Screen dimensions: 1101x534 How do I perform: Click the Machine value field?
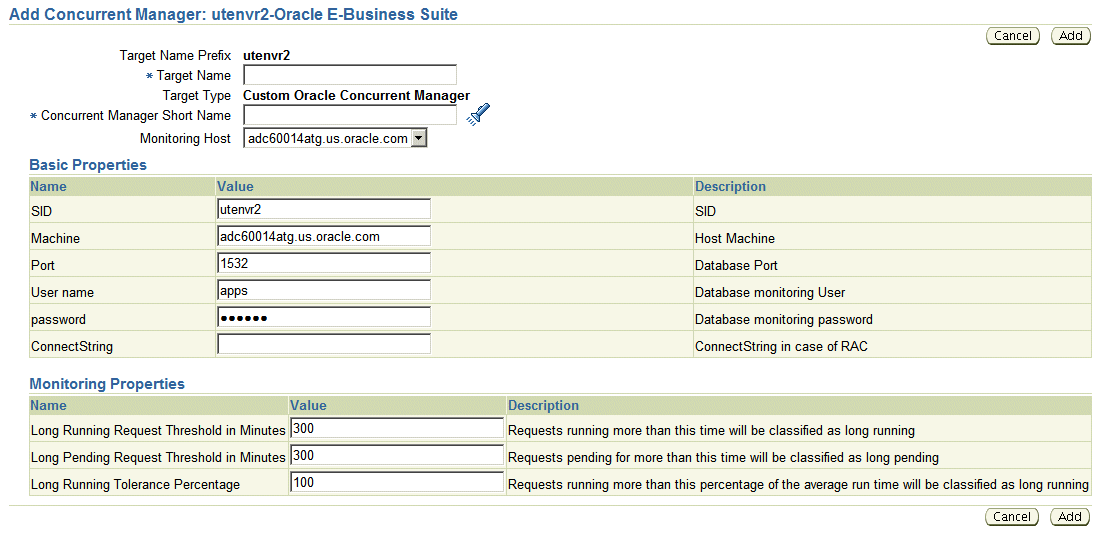[x=324, y=236]
